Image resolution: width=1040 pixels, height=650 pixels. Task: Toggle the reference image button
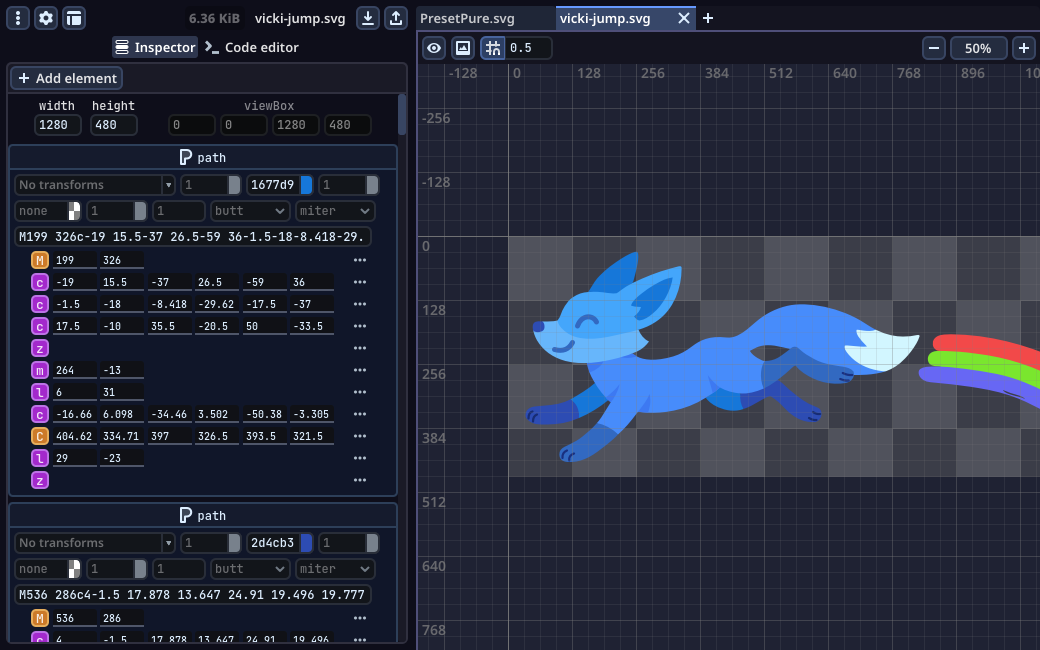click(463, 48)
